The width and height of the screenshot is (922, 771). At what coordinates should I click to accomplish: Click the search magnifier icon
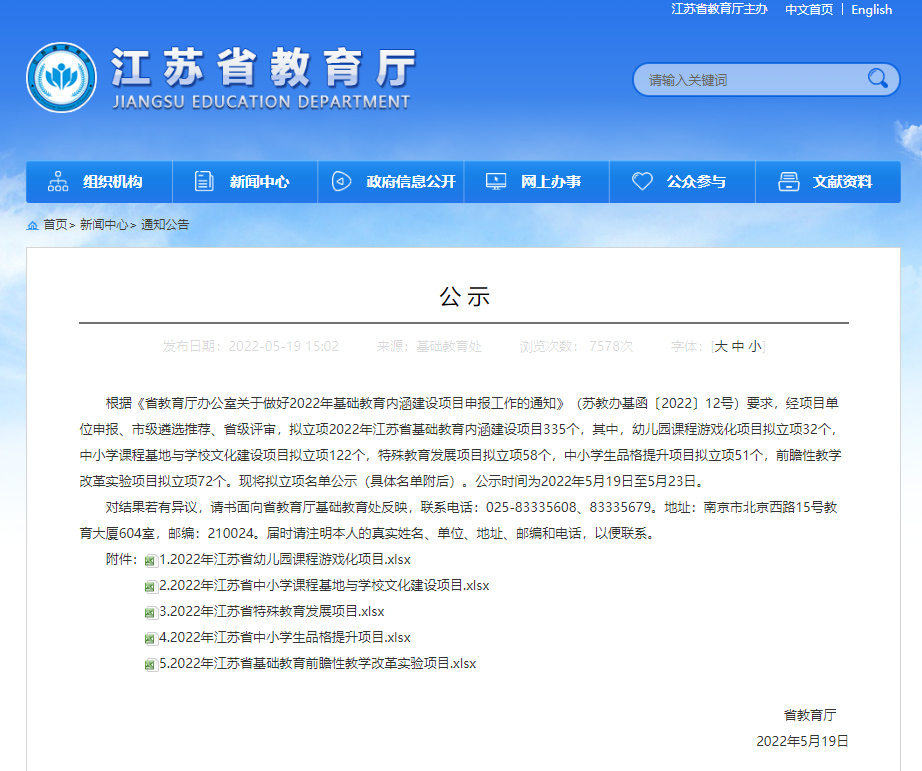(x=877, y=79)
